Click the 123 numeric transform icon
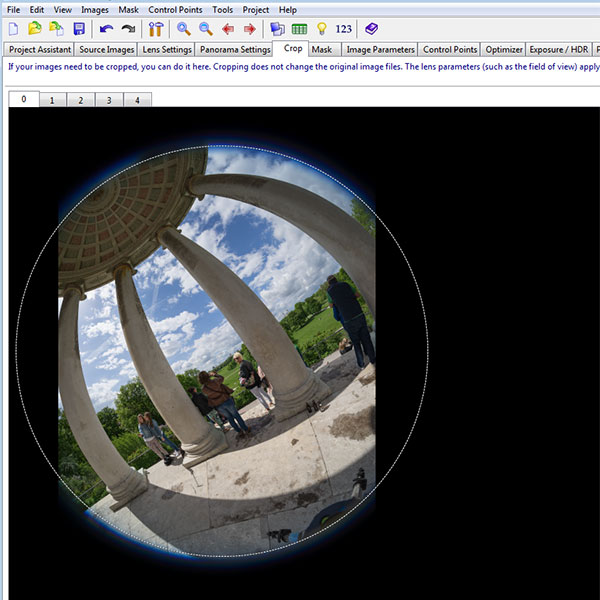Screen dimensions: 600x600 (343, 29)
